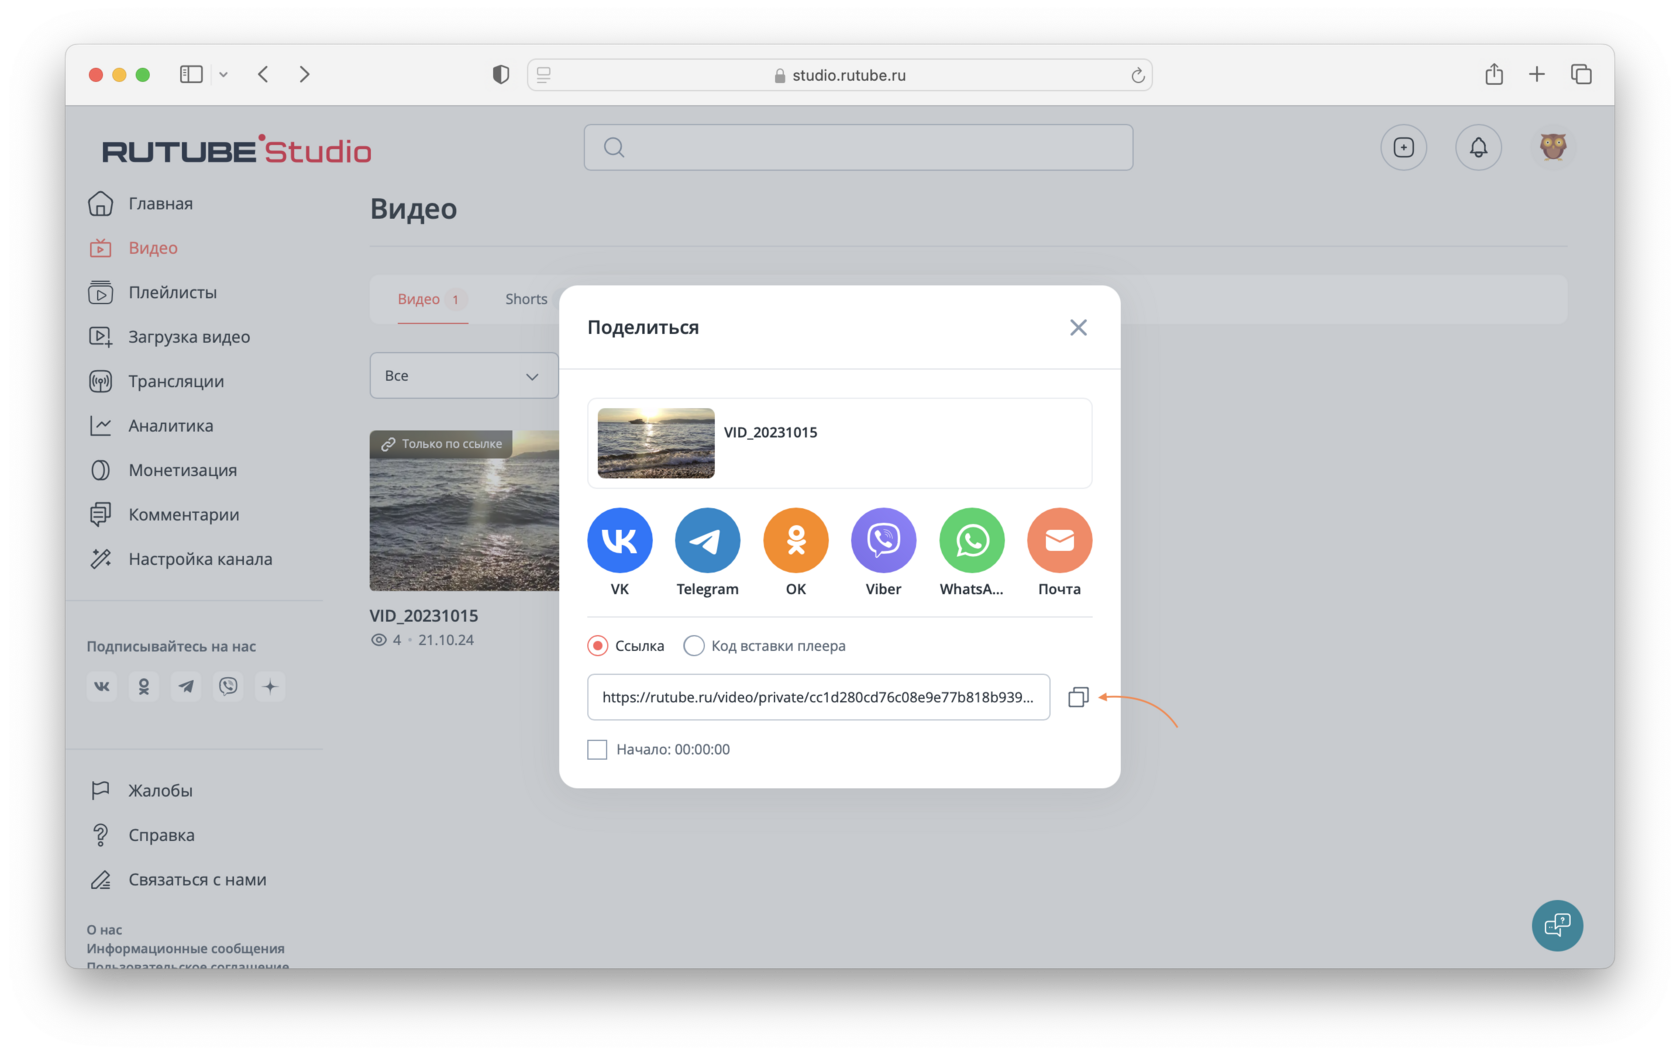Click the Safari privacy shield icon
Image resolution: width=1680 pixels, height=1055 pixels.
click(x=501, y=74)
